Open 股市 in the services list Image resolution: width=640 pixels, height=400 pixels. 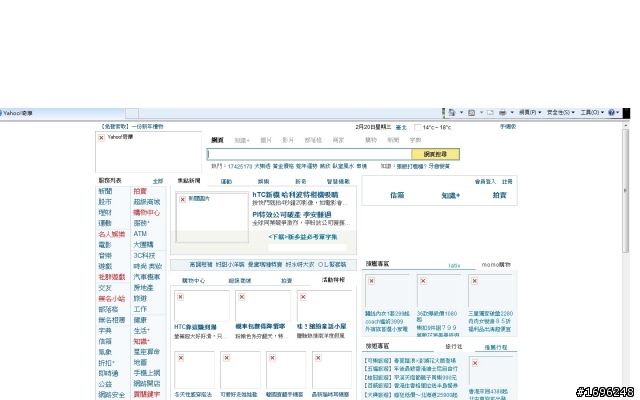(x=105, y=202)
